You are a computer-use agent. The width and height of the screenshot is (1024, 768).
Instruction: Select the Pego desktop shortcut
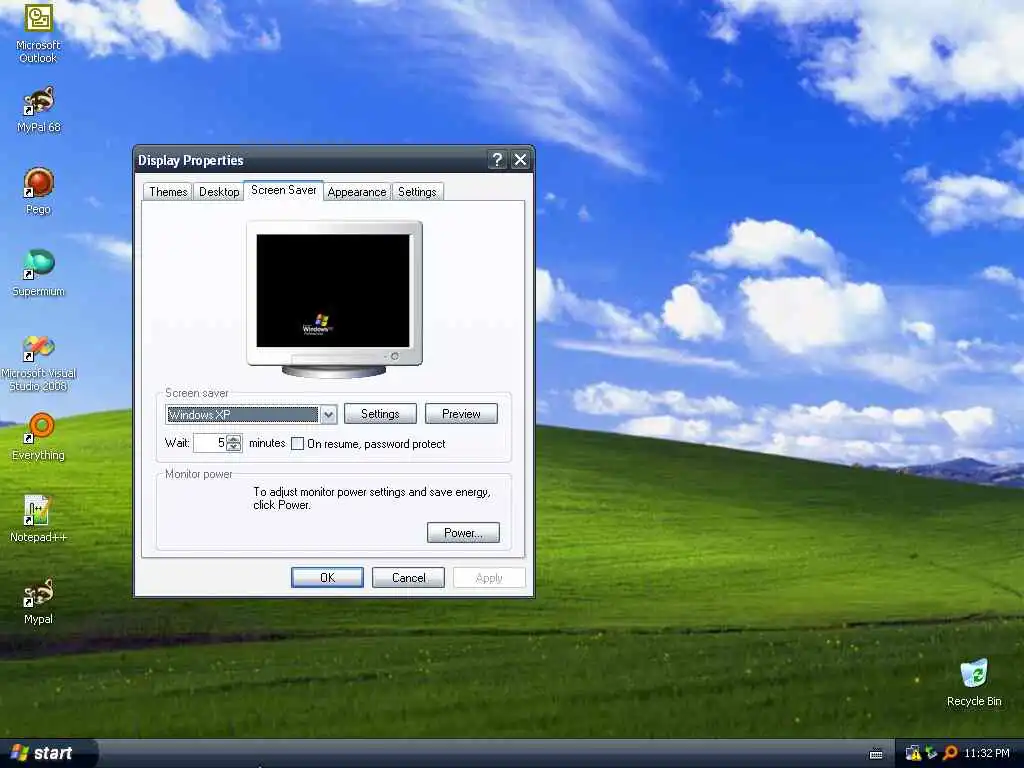pyautogui.click(x=38, y=191)
